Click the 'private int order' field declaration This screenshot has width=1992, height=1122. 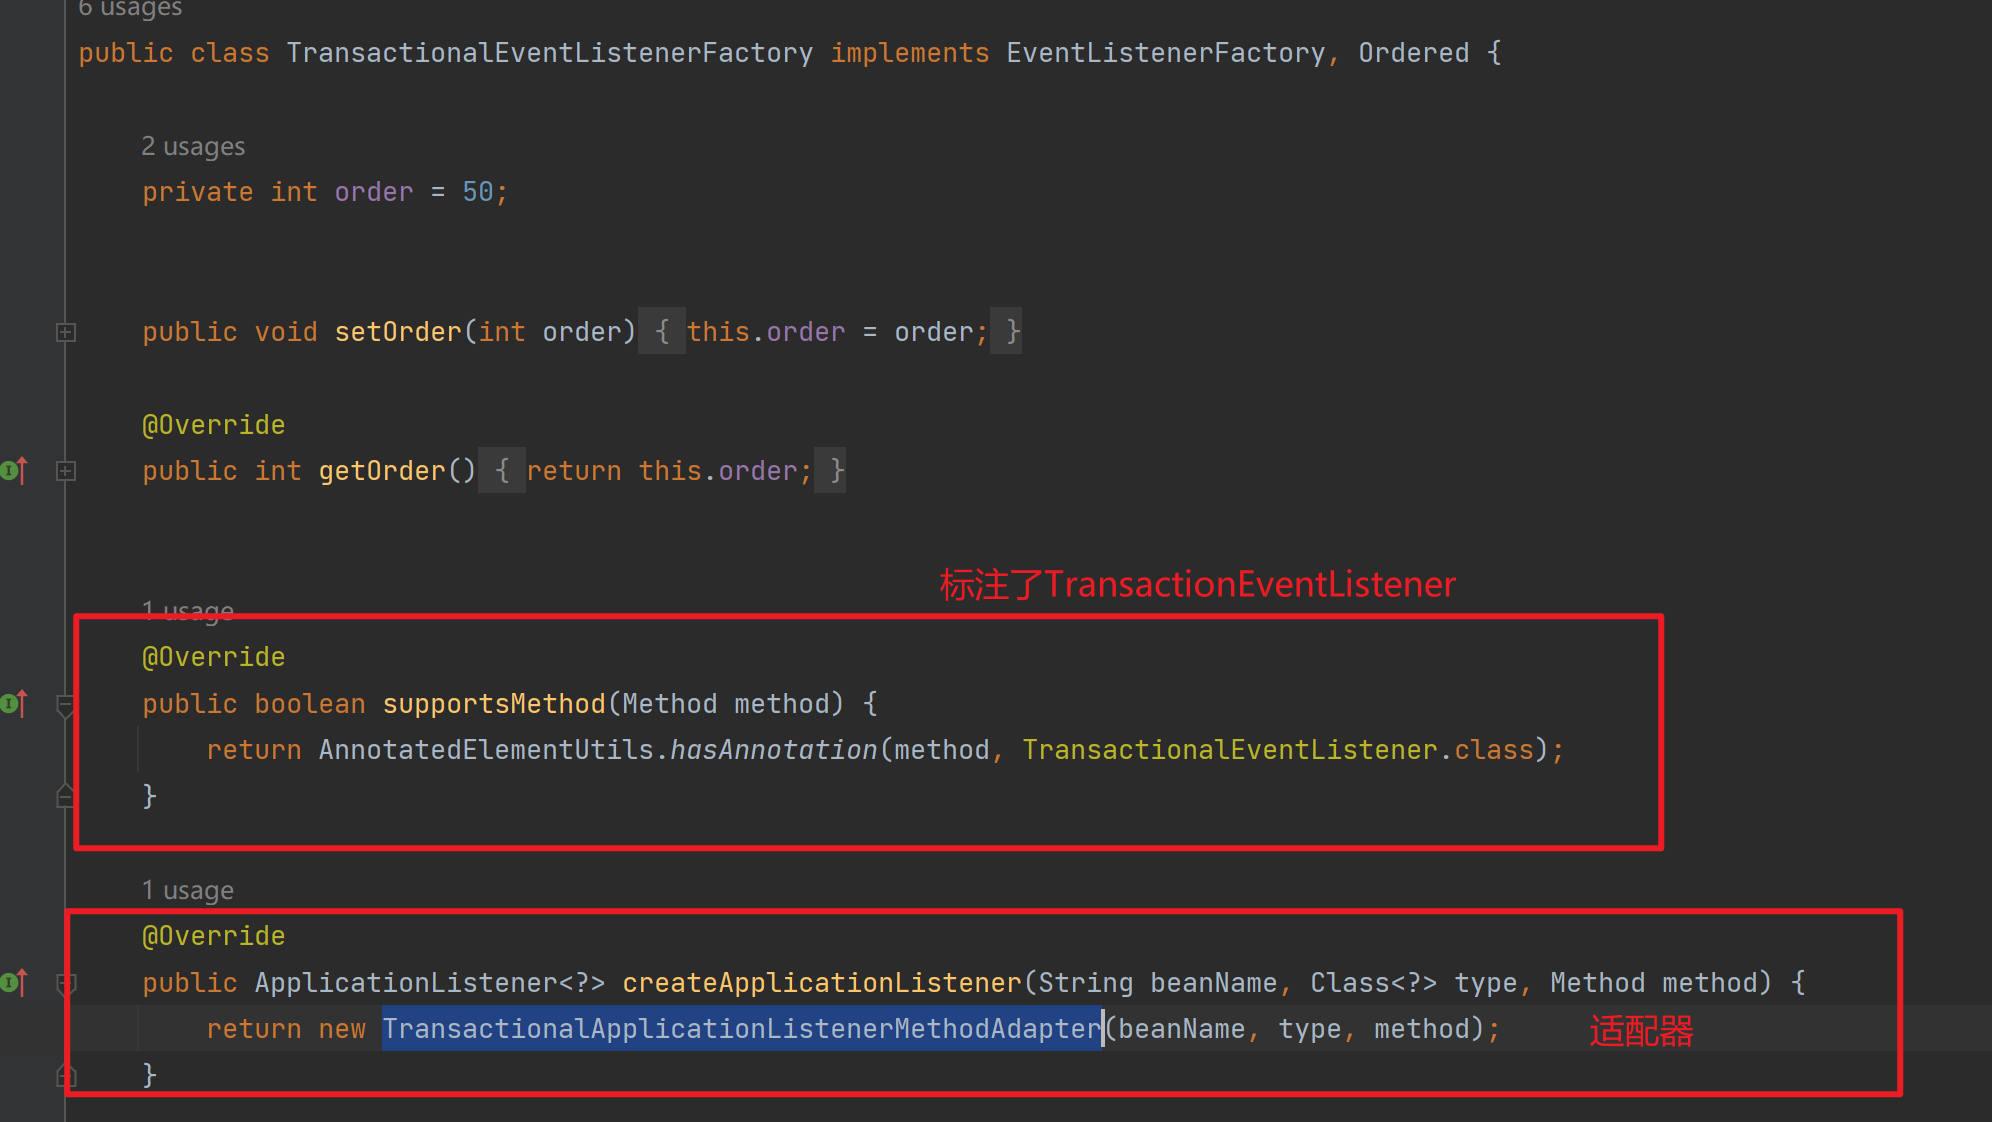tap(278, 192)
